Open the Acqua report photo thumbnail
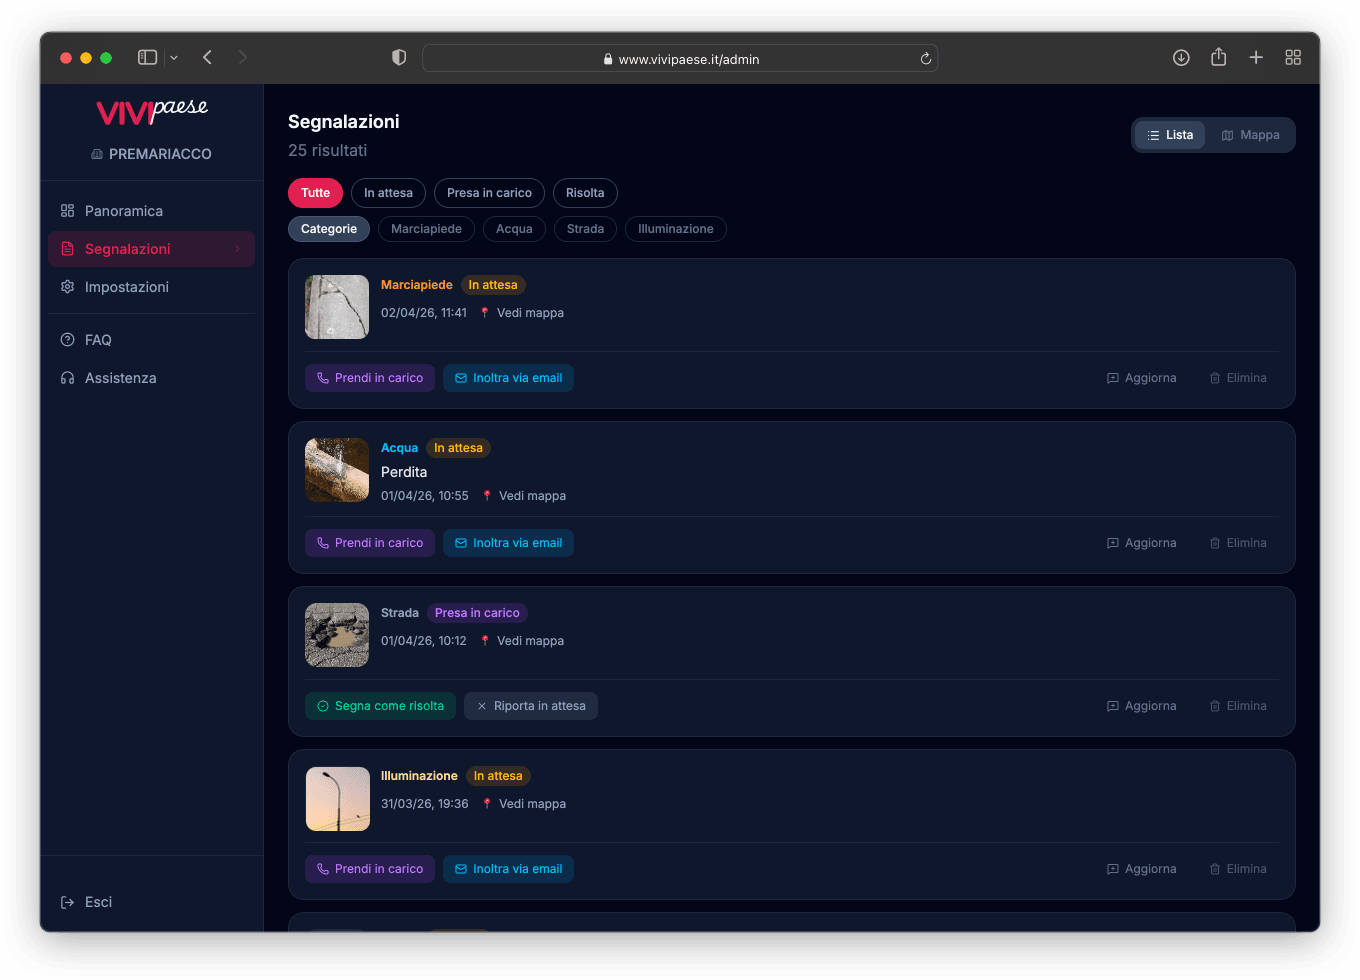The height and width of the screenshot is (980, 1360). pyautogui.click(x=337, y=470)
